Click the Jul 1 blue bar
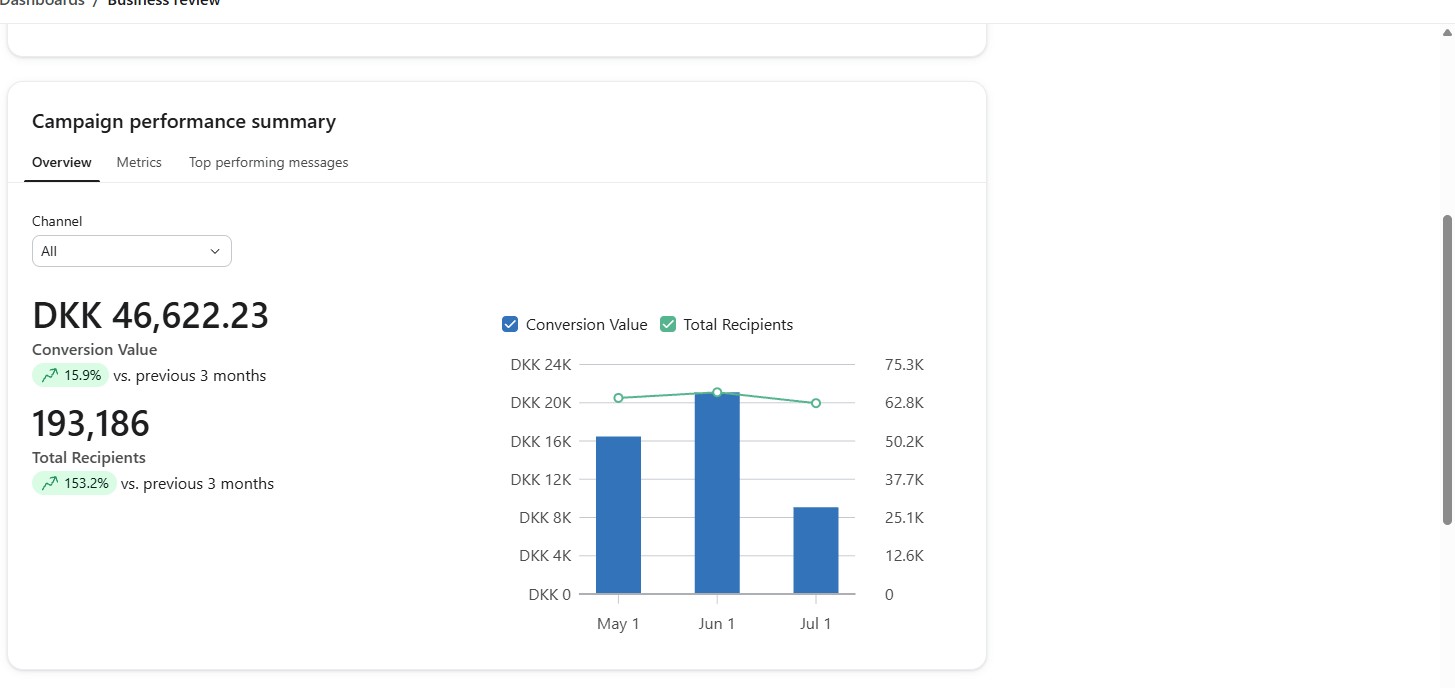The width and height of the screenshot is (1455, 688). 816,550
